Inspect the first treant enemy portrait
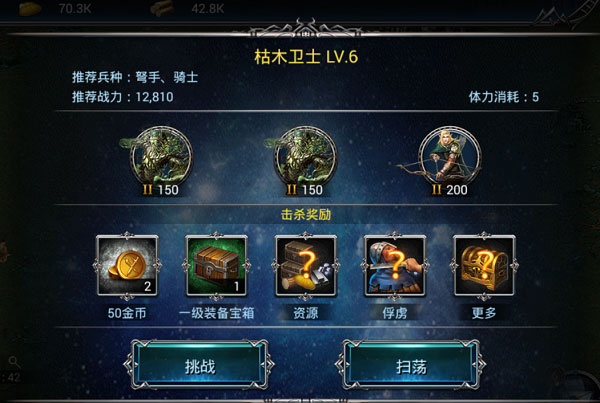The image size is (600, 403). click(161, 156)
